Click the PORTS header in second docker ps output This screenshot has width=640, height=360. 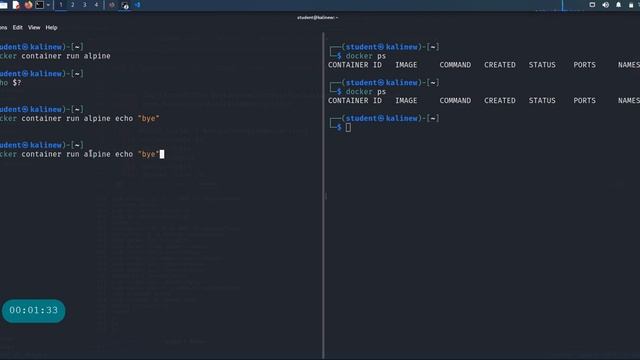tap(584, 100)
